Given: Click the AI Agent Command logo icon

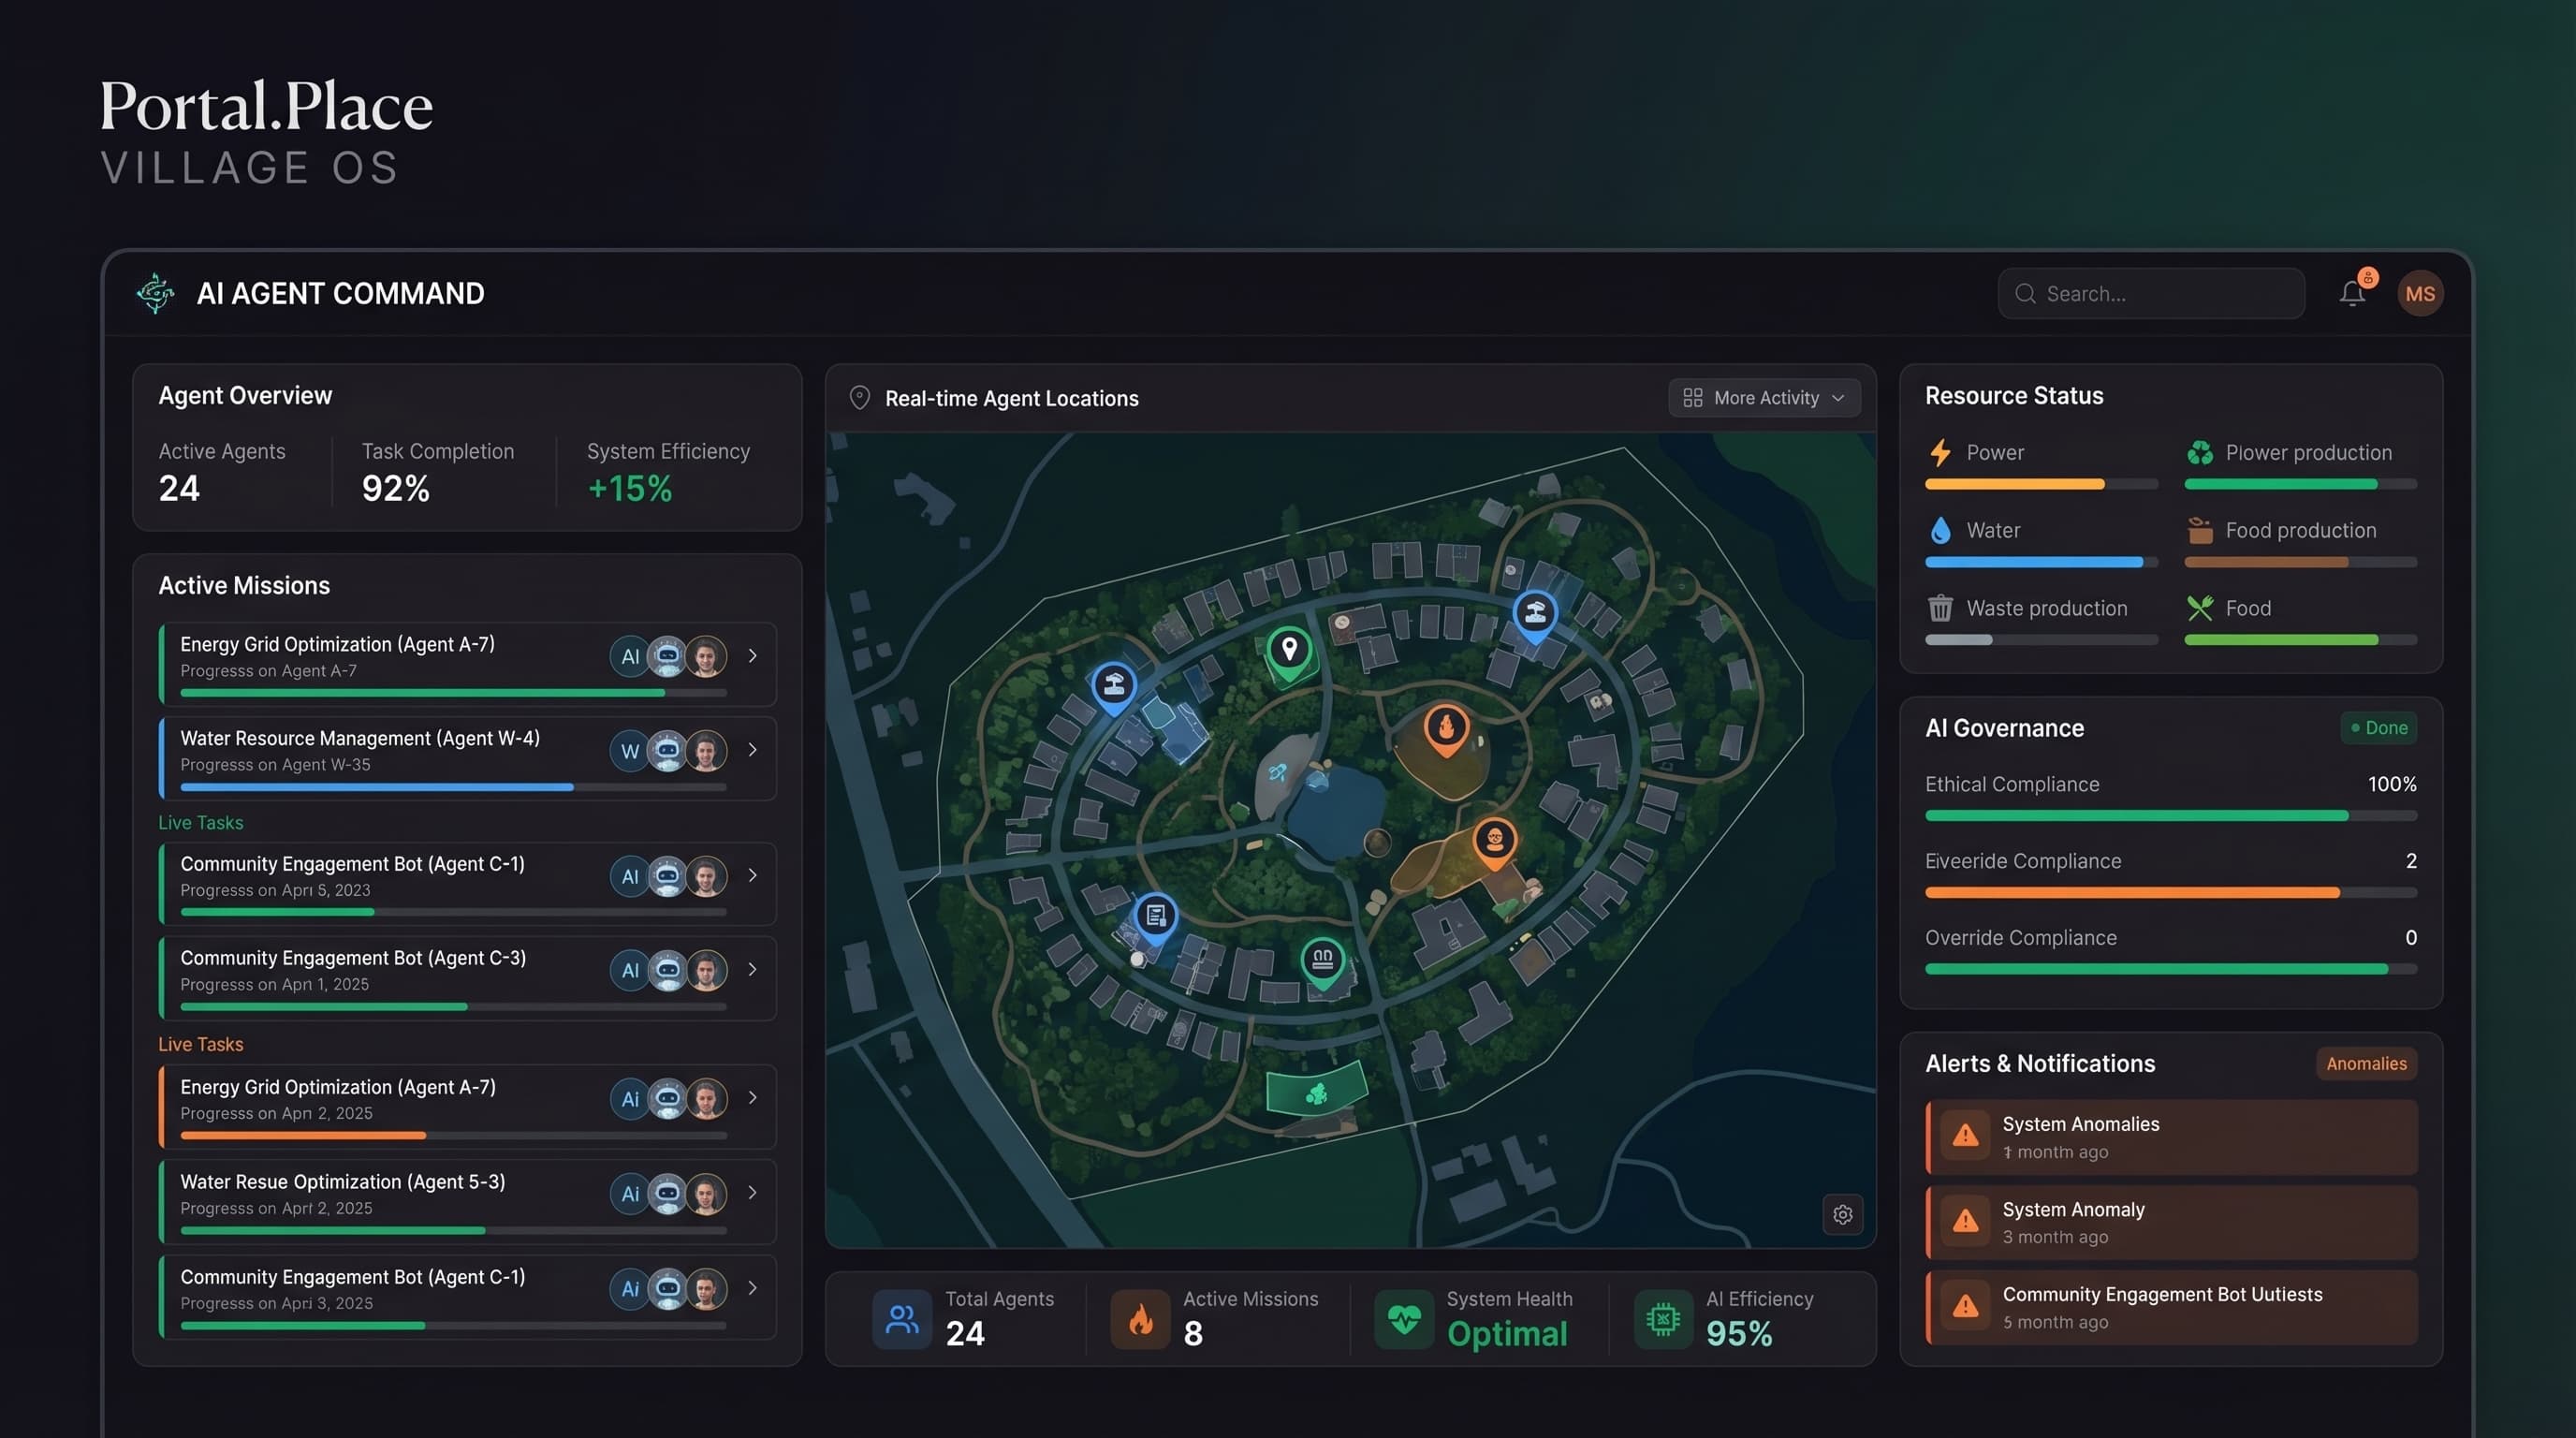Looking at the screenshot, I should coord(155,293).
